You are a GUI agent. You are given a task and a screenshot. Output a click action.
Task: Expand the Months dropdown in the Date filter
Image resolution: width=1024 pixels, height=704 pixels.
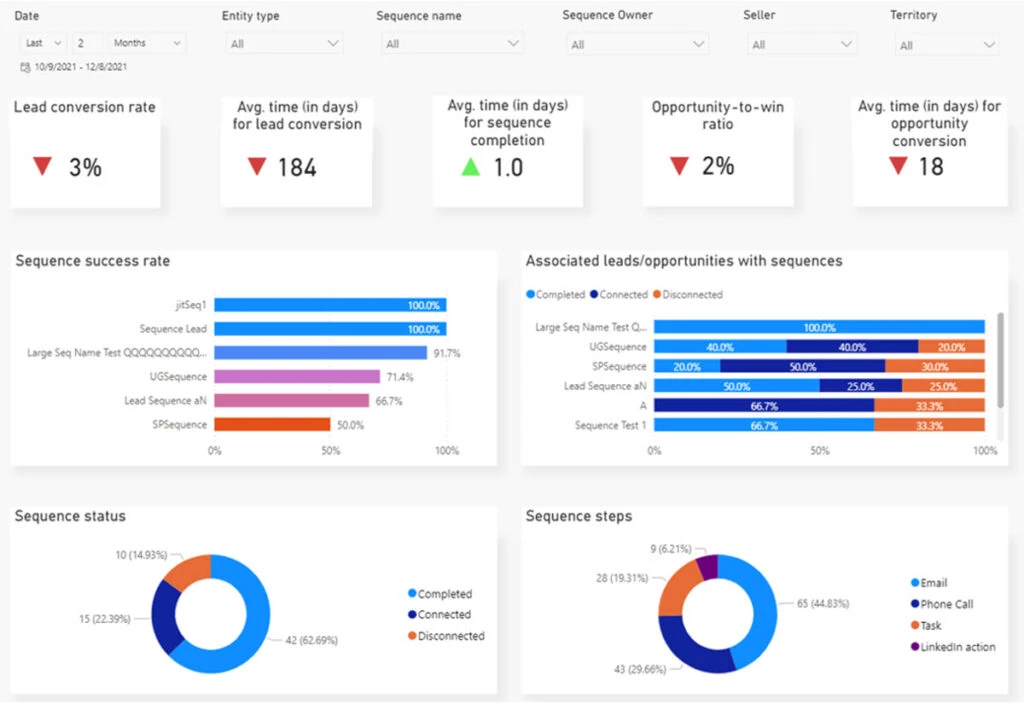click(x=146, y=42)
